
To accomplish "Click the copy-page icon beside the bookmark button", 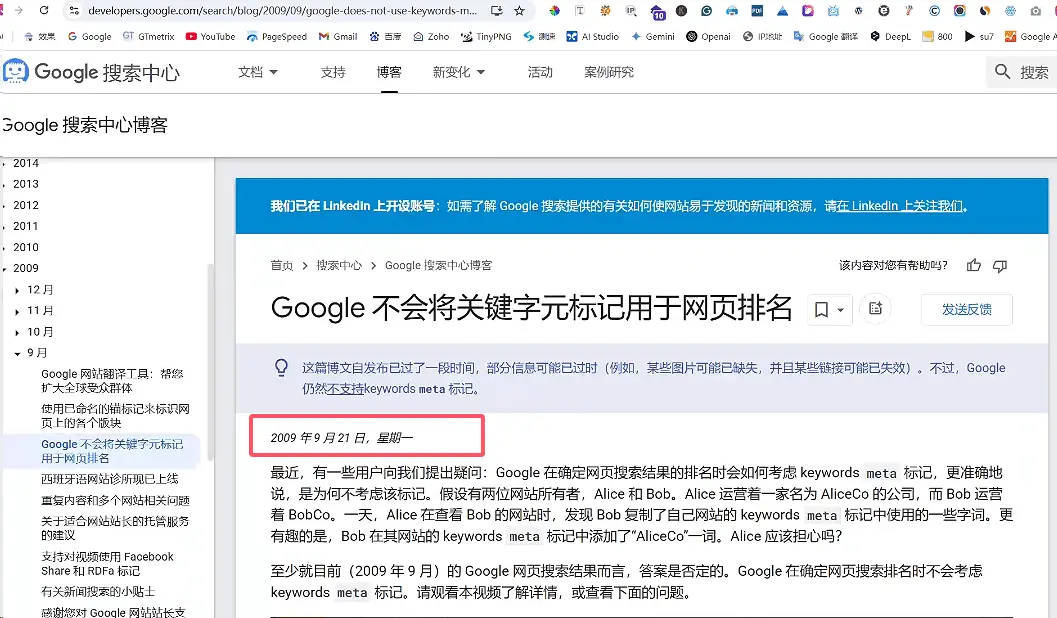I will [875, 309].
